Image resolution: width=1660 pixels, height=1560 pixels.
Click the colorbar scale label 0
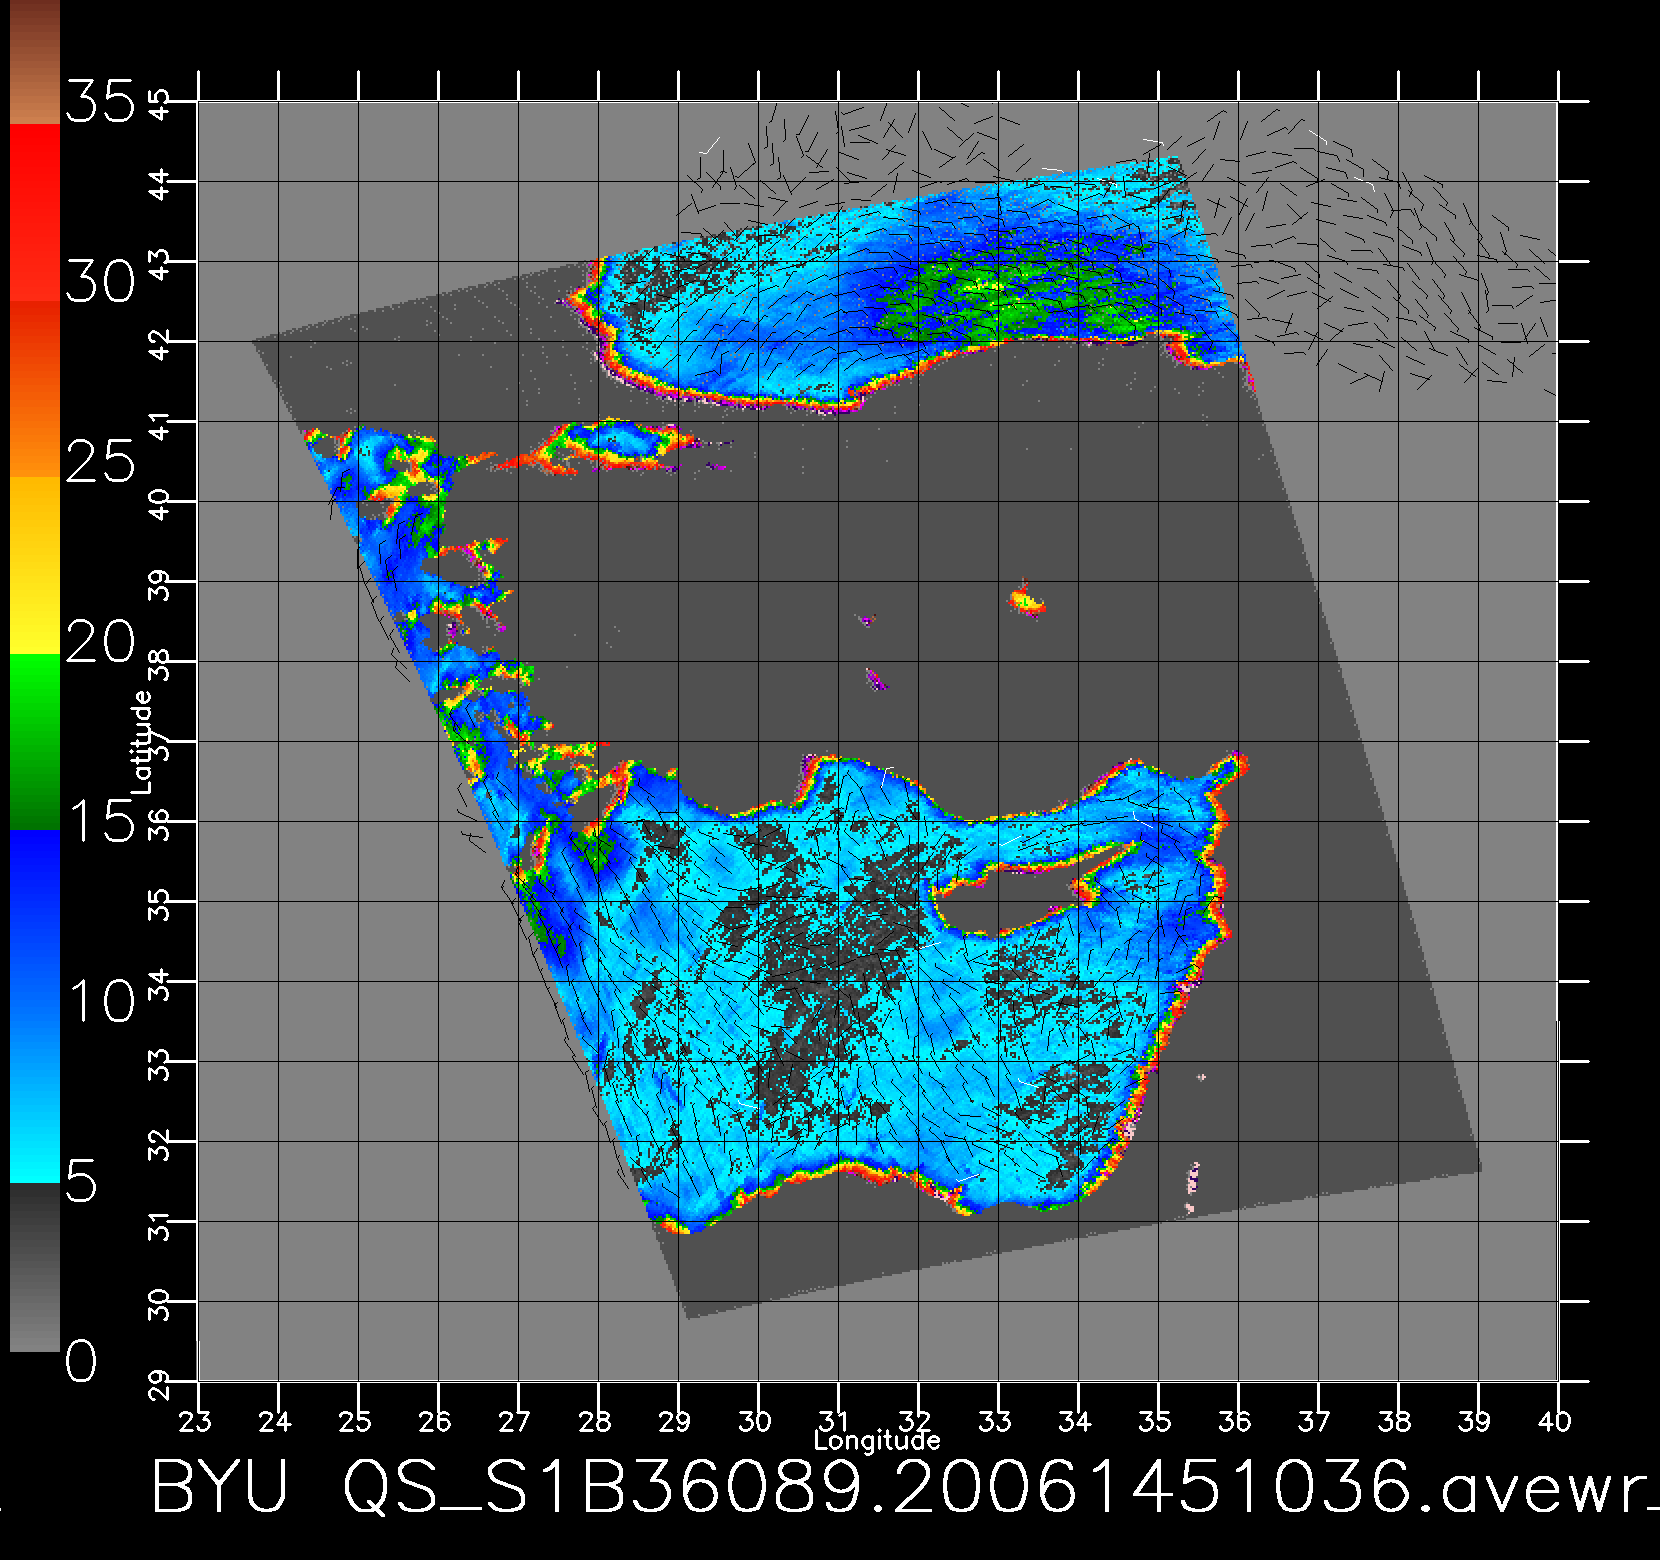(82, 1361)
